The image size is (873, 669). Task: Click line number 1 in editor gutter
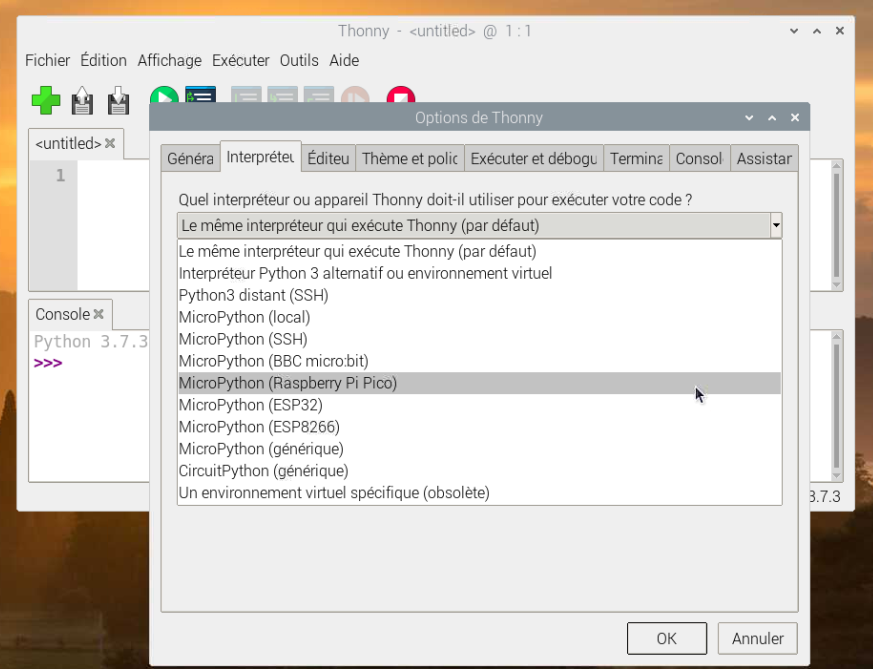61,176
